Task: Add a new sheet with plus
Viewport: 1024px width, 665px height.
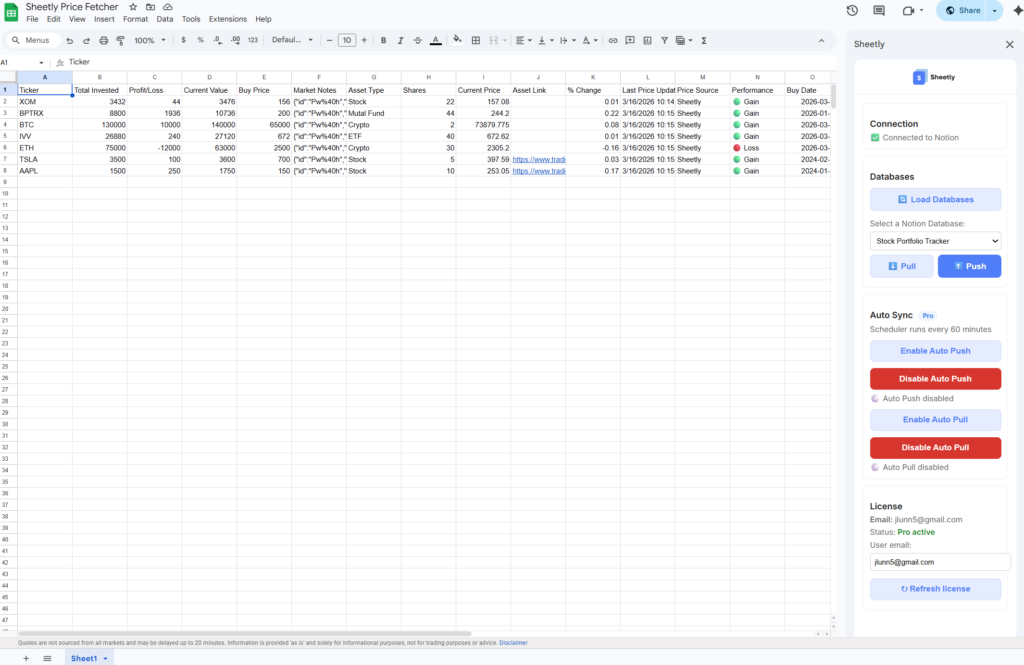Action: click(26, 658)
